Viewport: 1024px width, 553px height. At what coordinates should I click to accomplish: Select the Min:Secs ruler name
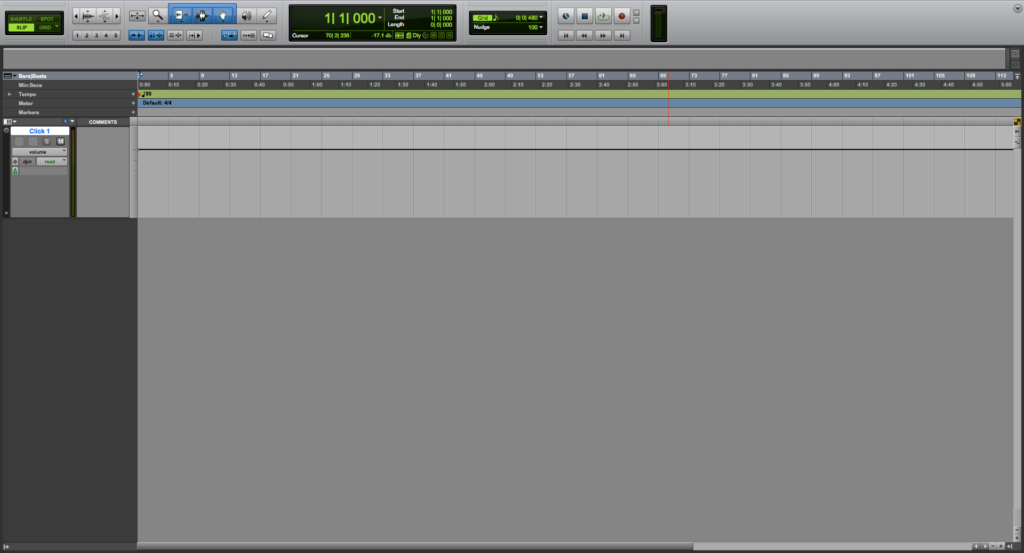click(x=30, y=85)
